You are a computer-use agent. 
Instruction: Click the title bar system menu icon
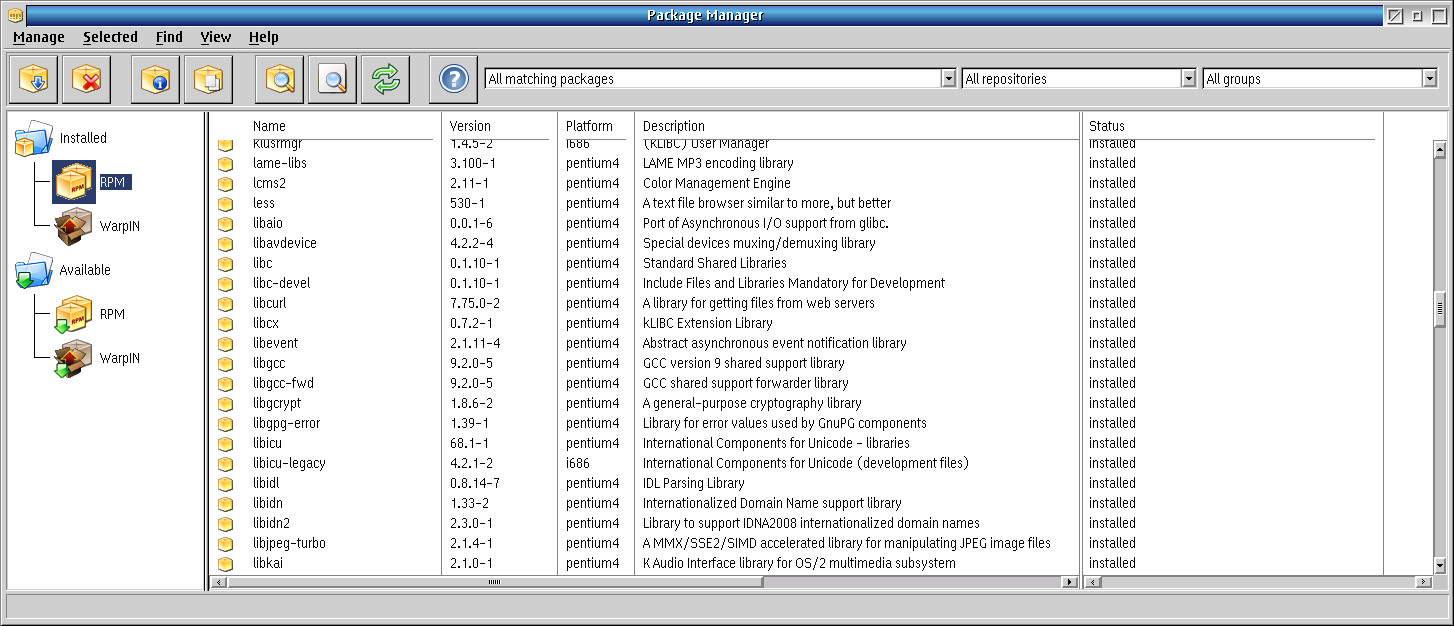[16, 15]
